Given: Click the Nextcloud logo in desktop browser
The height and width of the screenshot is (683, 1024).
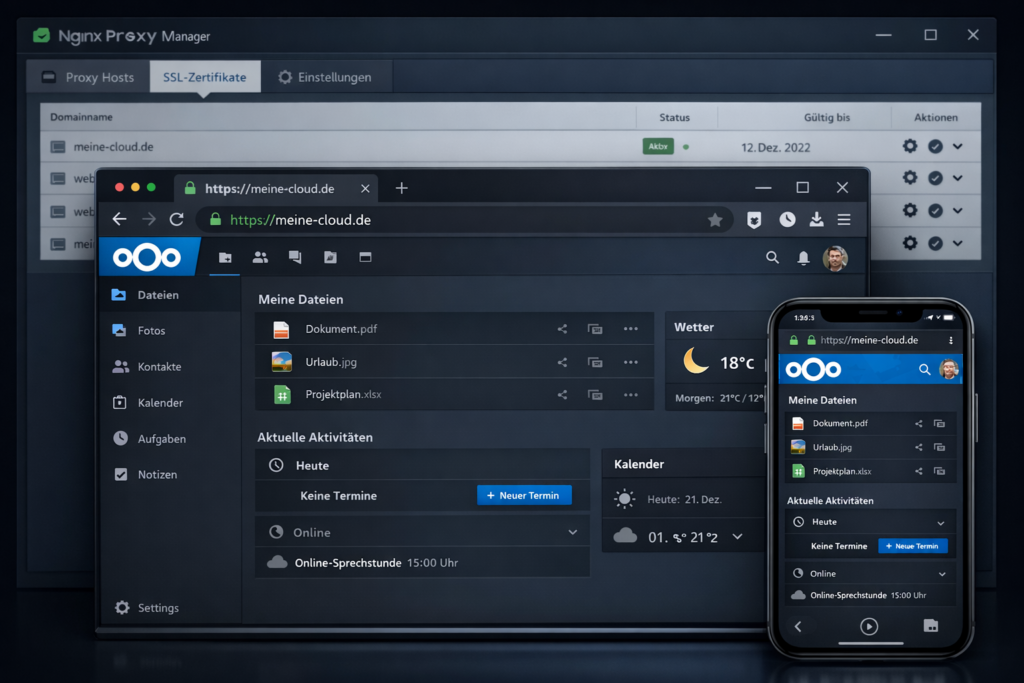Looking at the screenshot, I should point(147,257).
